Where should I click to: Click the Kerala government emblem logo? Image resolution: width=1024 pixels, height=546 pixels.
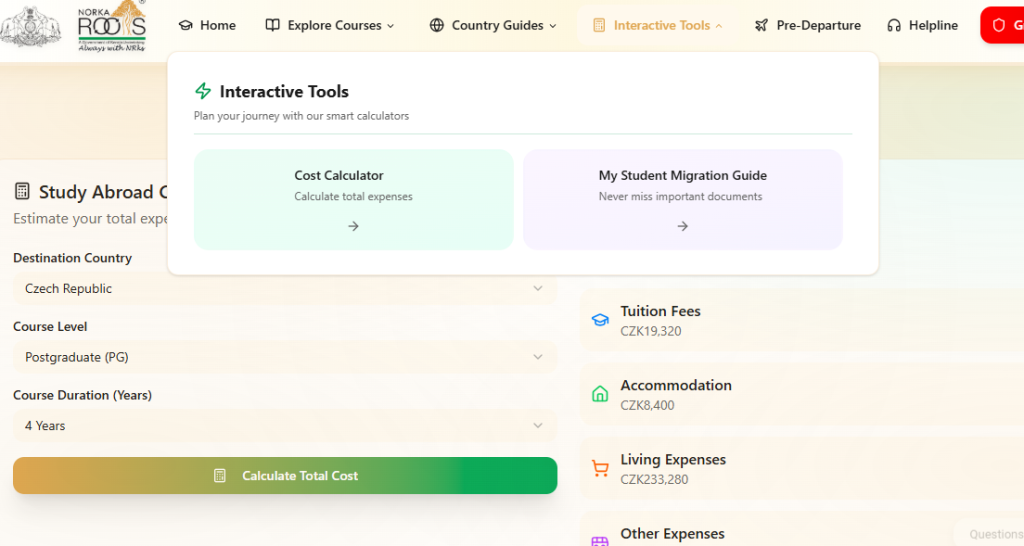point(31,26)
